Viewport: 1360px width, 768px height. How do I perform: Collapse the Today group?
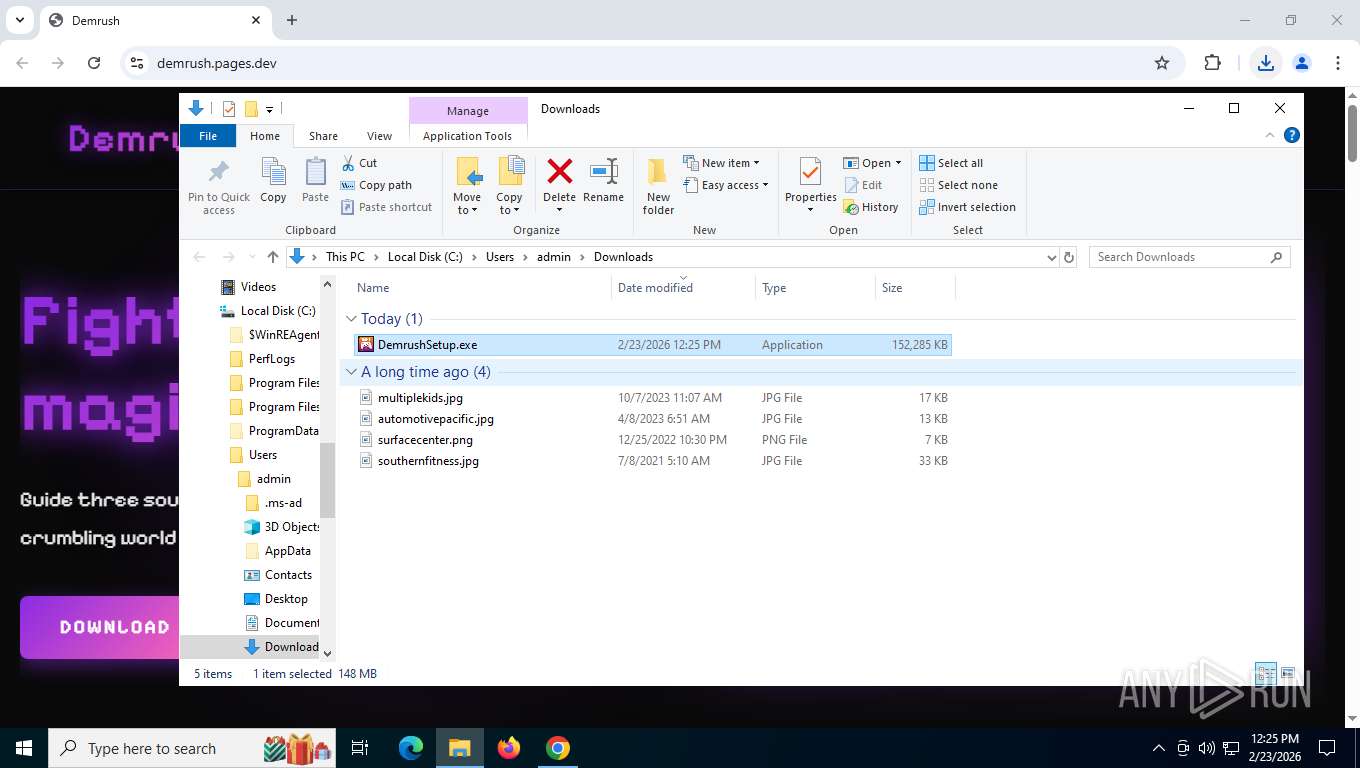pos(351,319)
